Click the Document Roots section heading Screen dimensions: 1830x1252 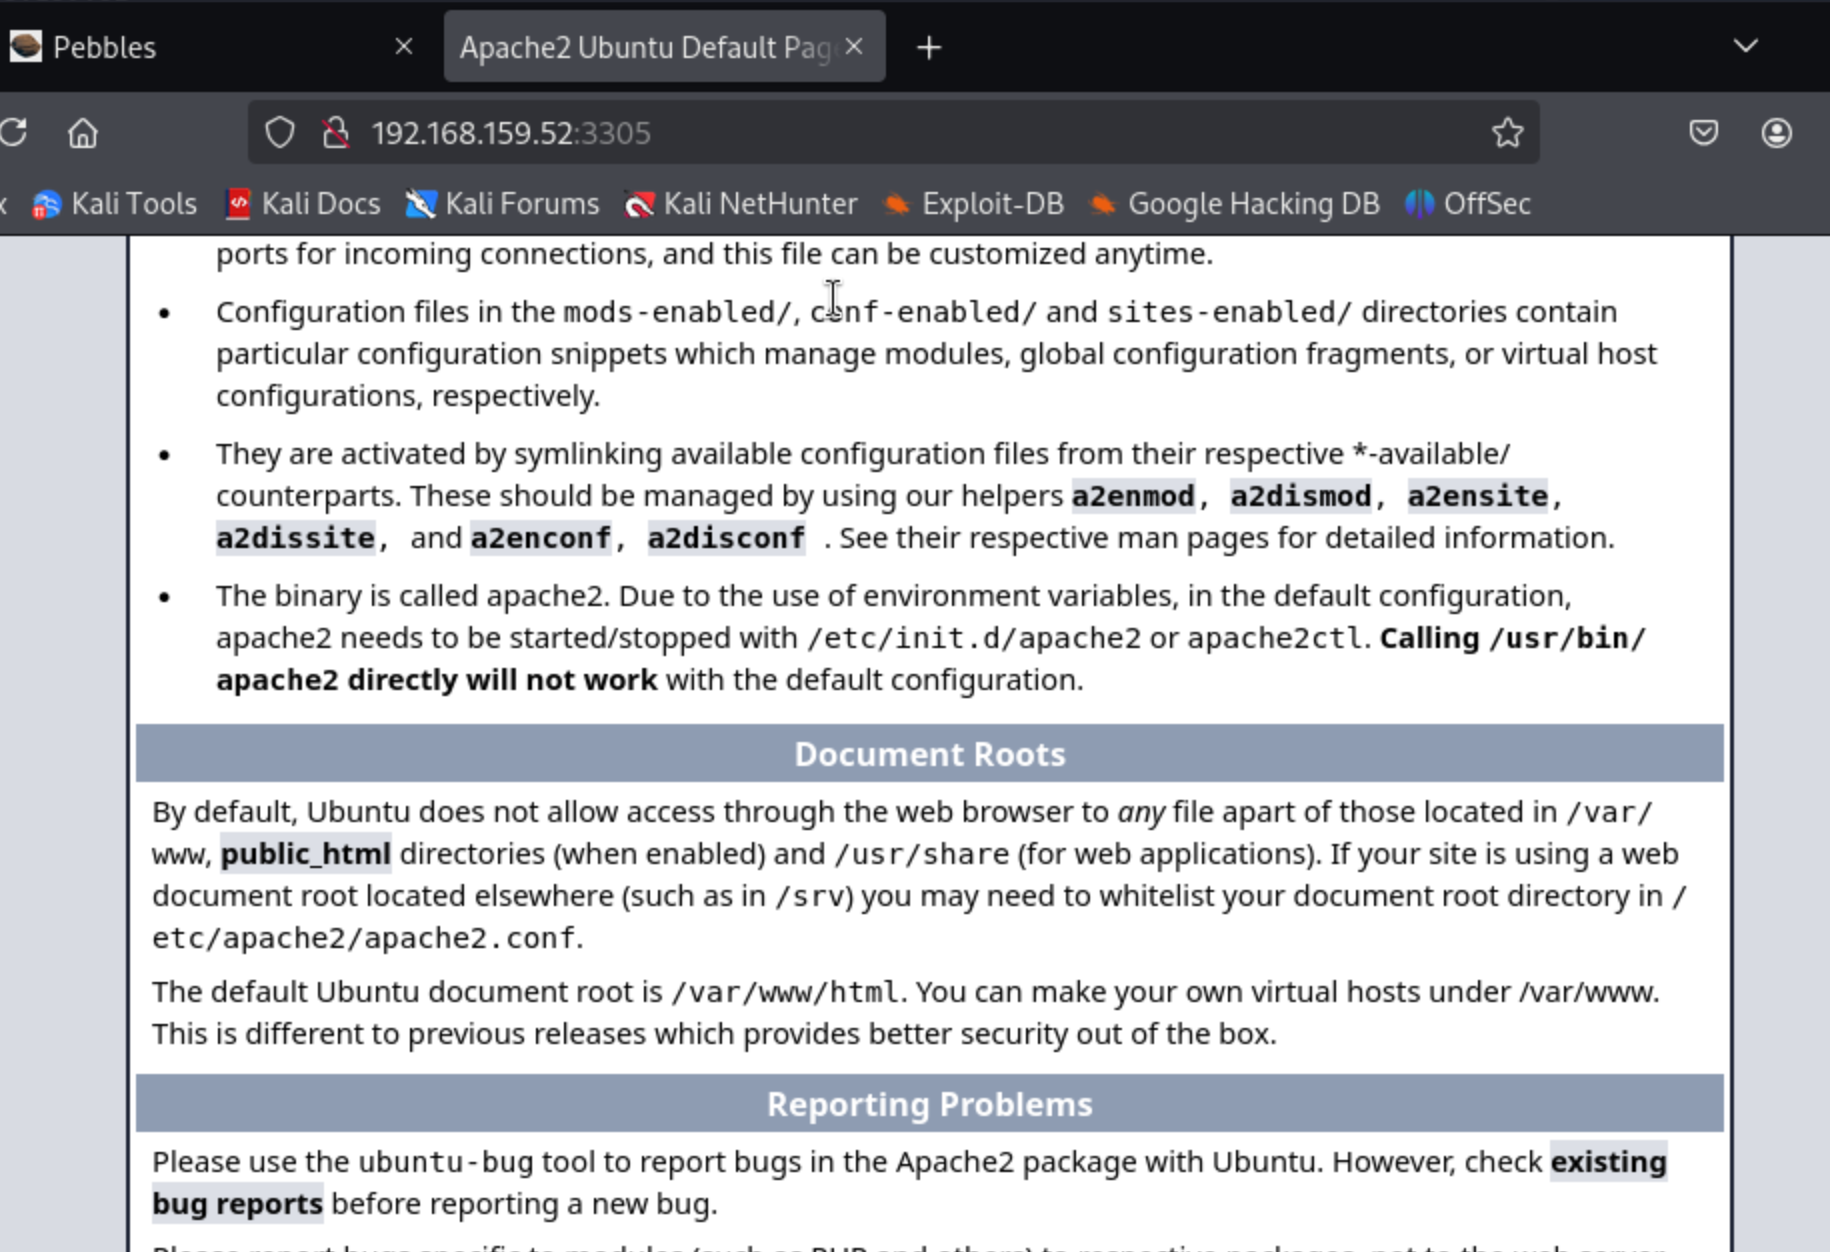[929, 754]
